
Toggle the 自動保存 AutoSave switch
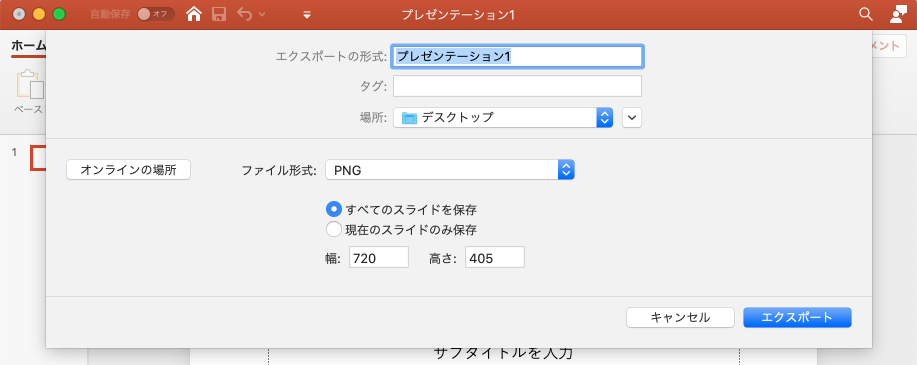pyautogui.click(x=156, y=15)
